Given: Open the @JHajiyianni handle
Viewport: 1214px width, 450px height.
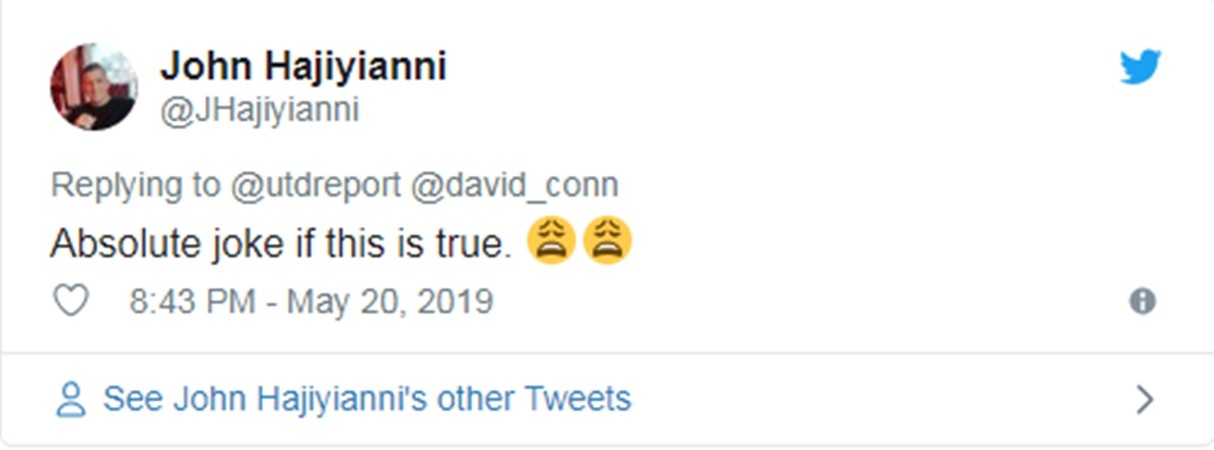Looking at the screenshot, I should pos(259,110).
